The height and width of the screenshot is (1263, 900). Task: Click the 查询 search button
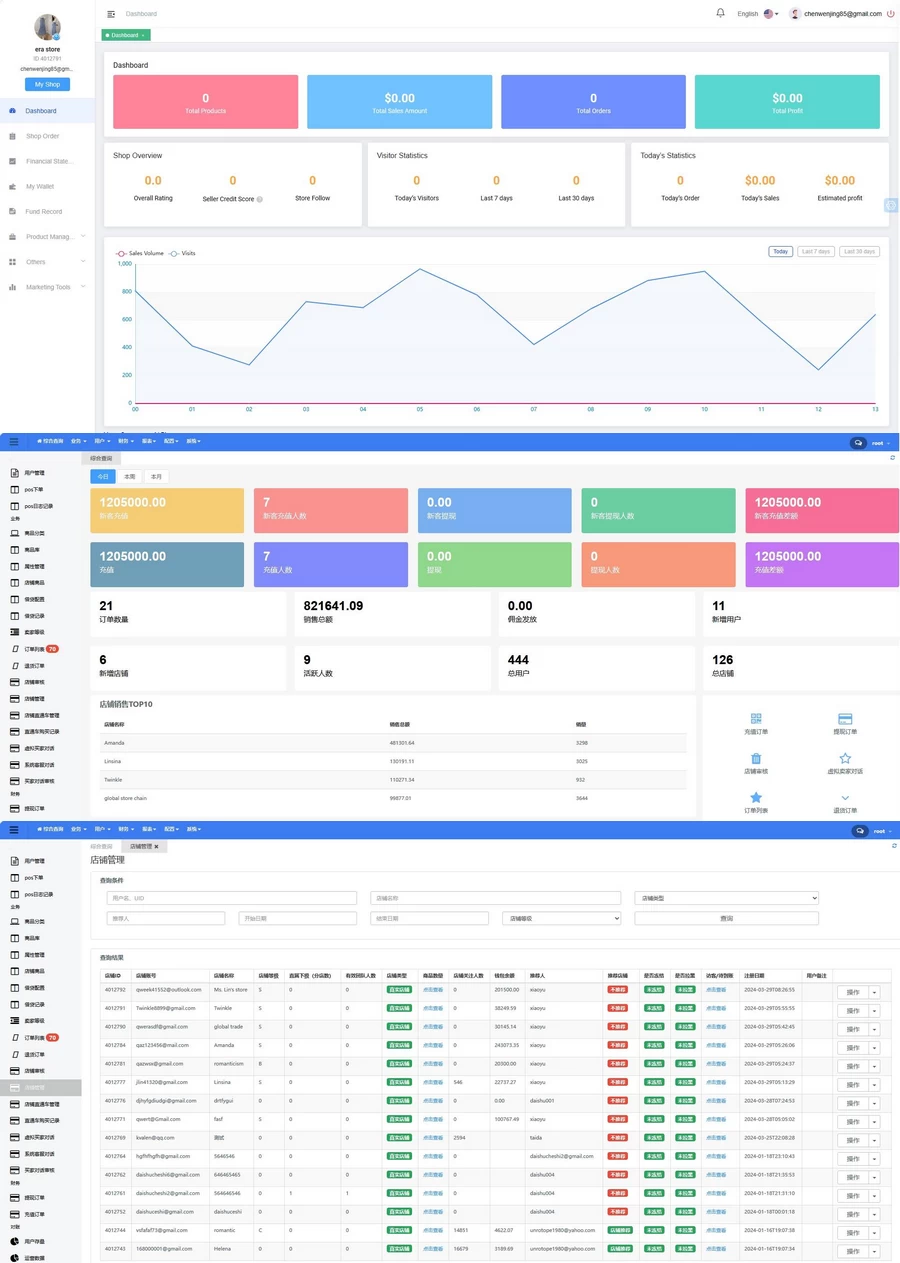click(x=726, y=918)
